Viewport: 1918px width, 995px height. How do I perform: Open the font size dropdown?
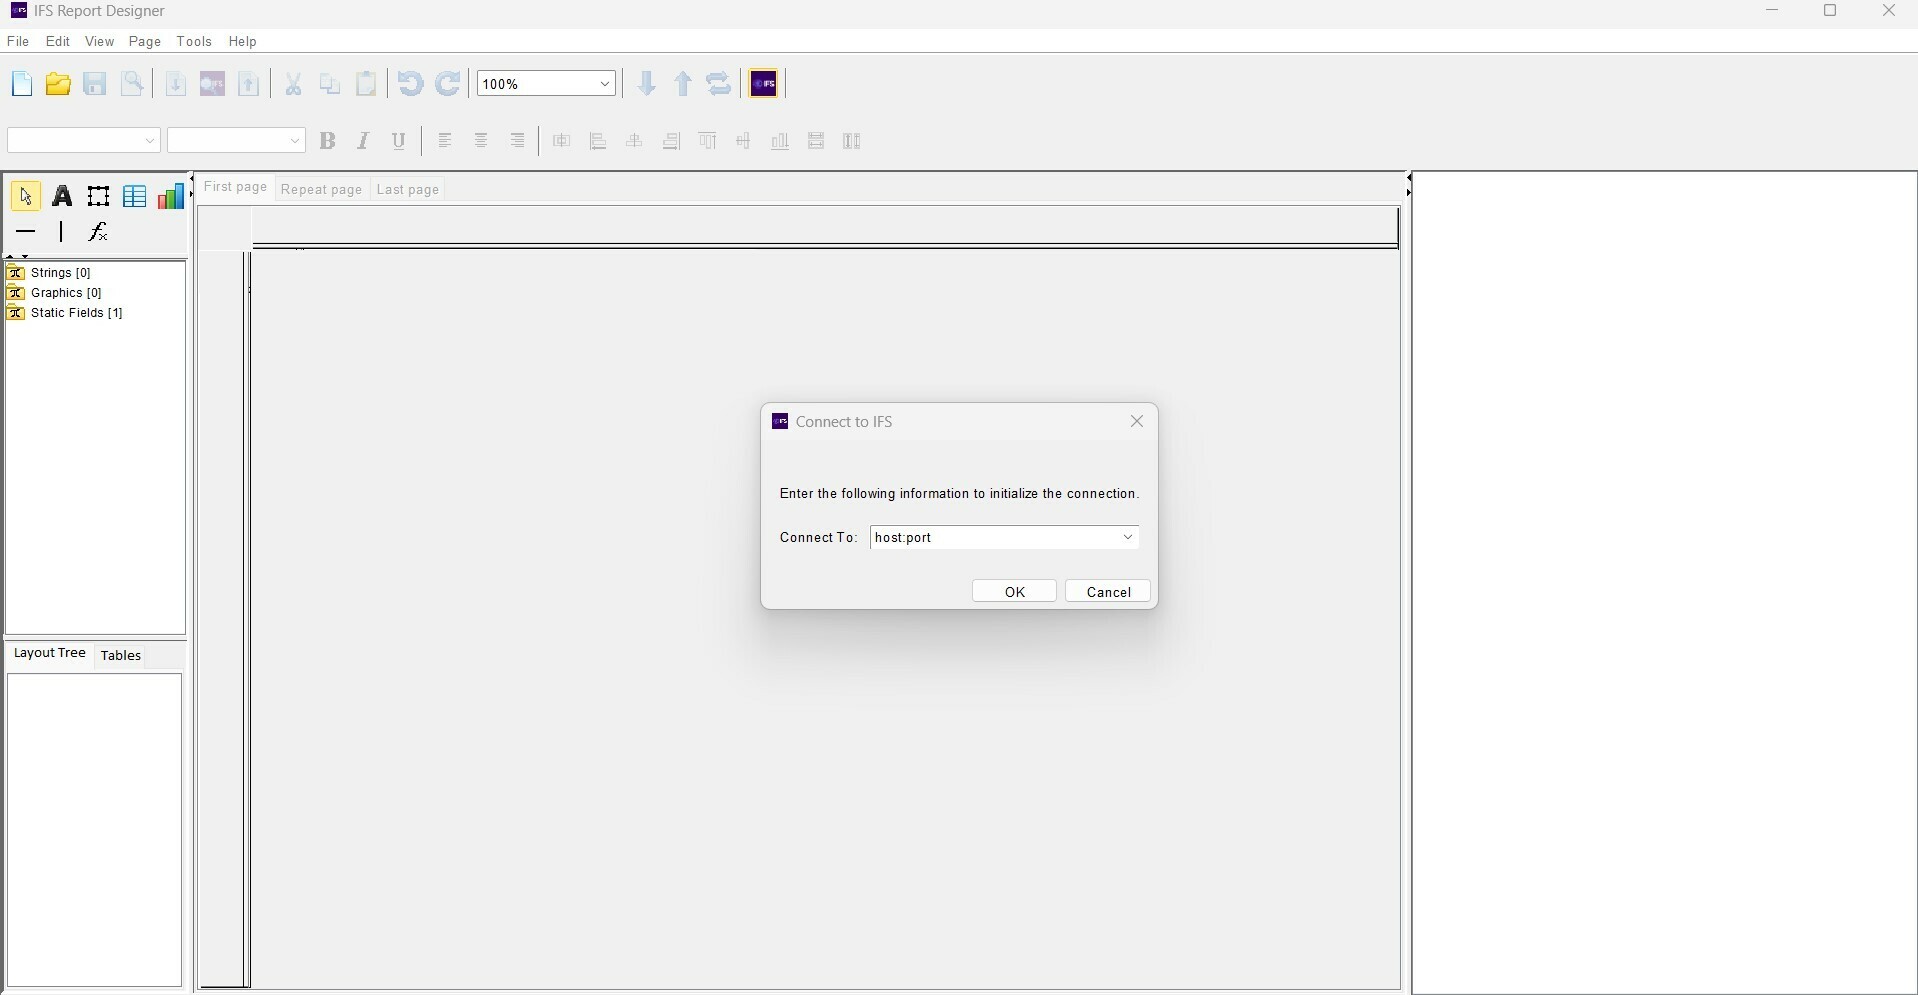(294, 141)
